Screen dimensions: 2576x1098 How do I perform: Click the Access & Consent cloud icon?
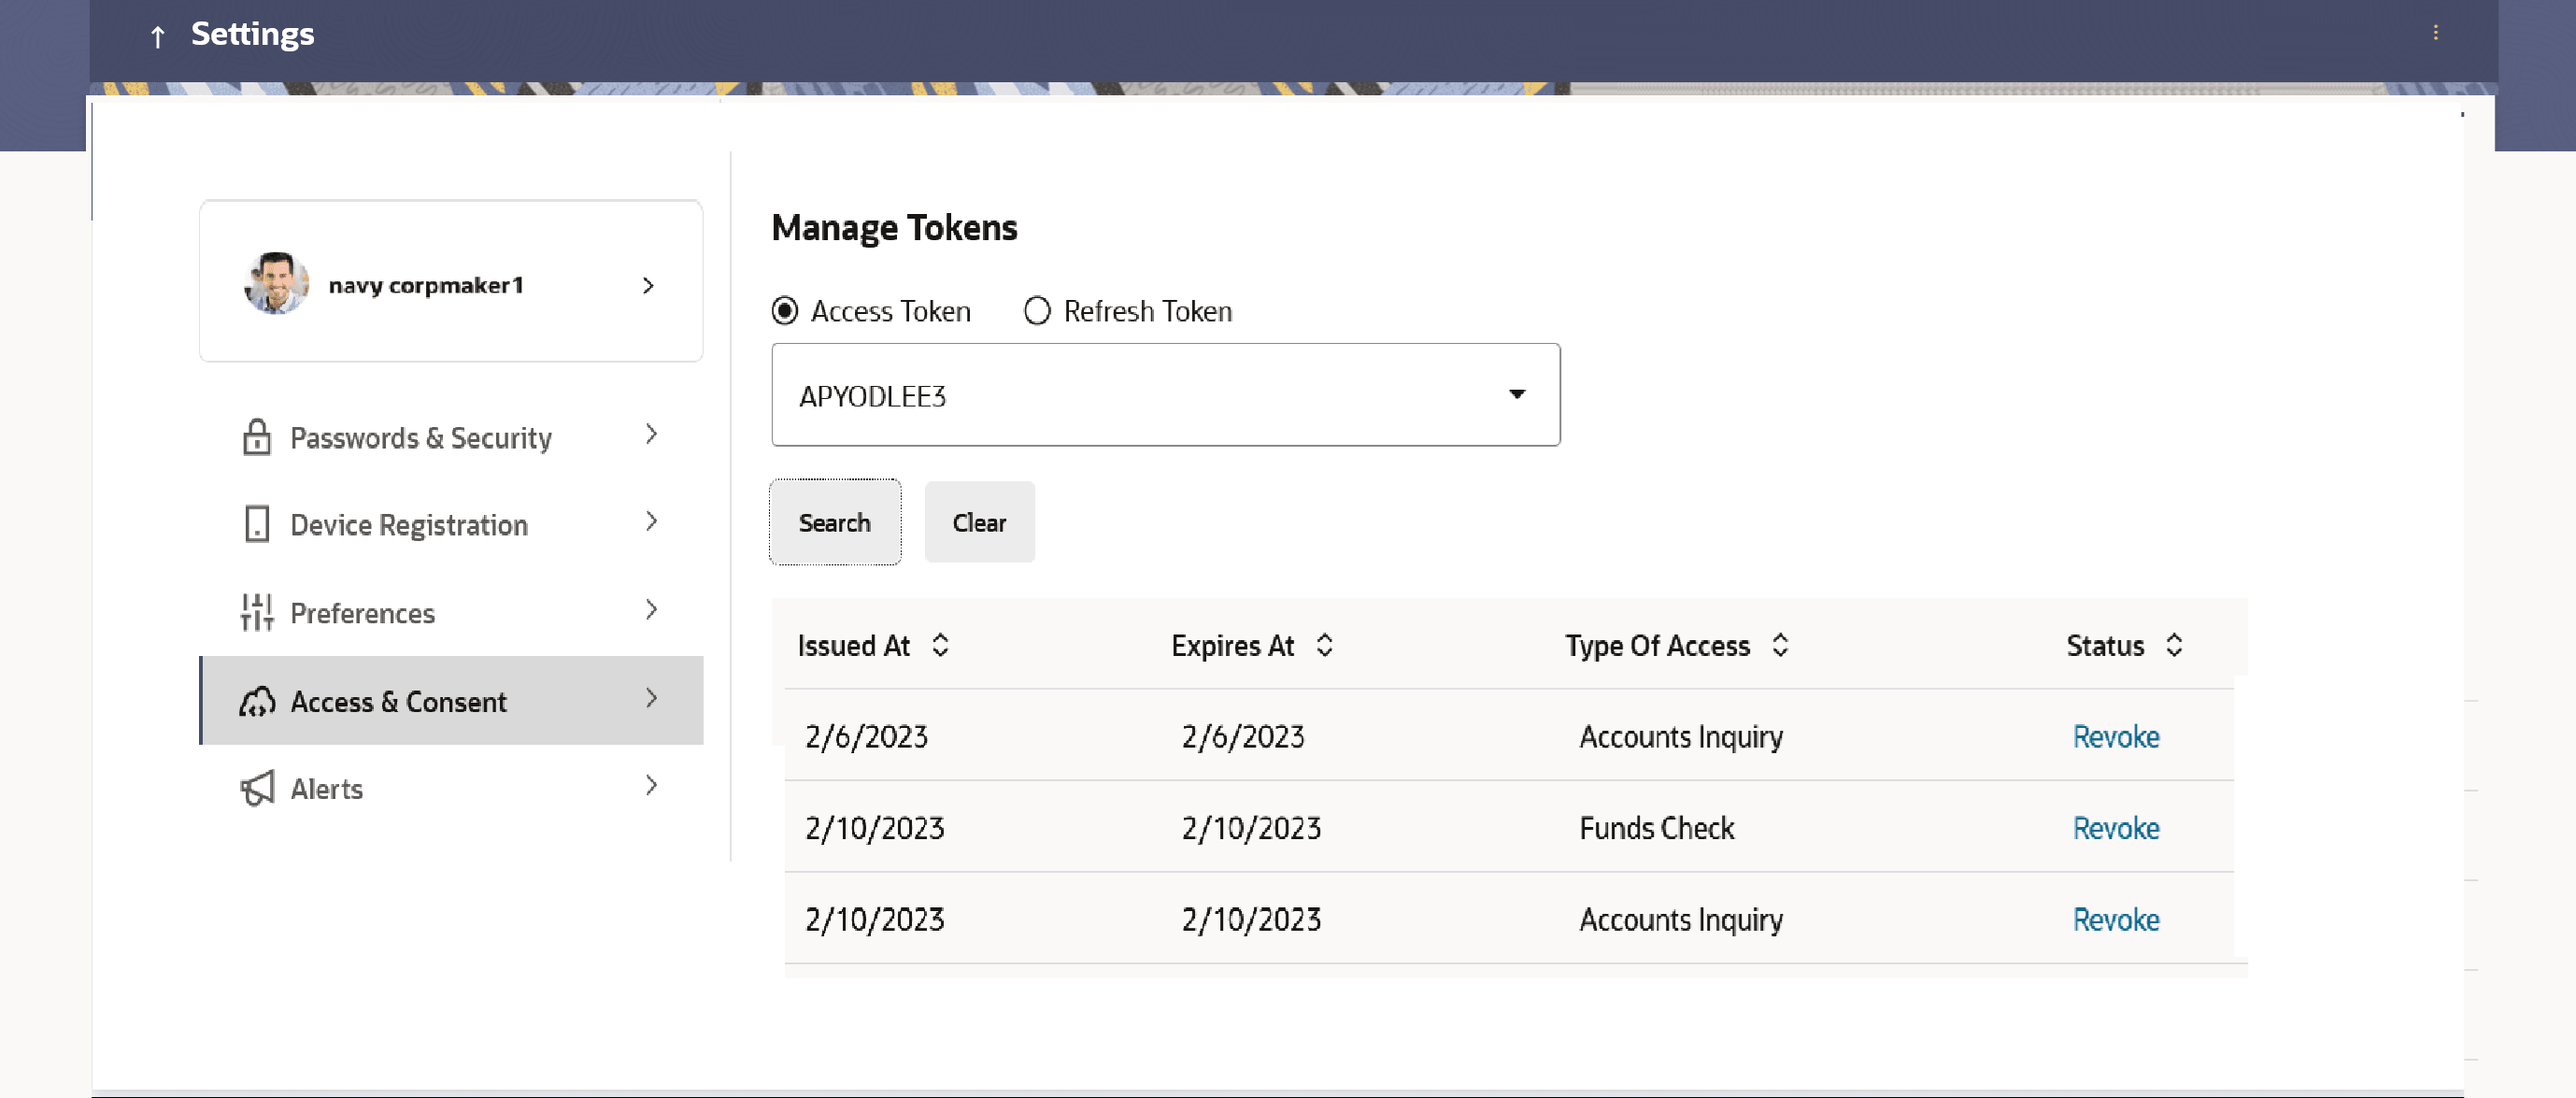click(x=256, y=701)
